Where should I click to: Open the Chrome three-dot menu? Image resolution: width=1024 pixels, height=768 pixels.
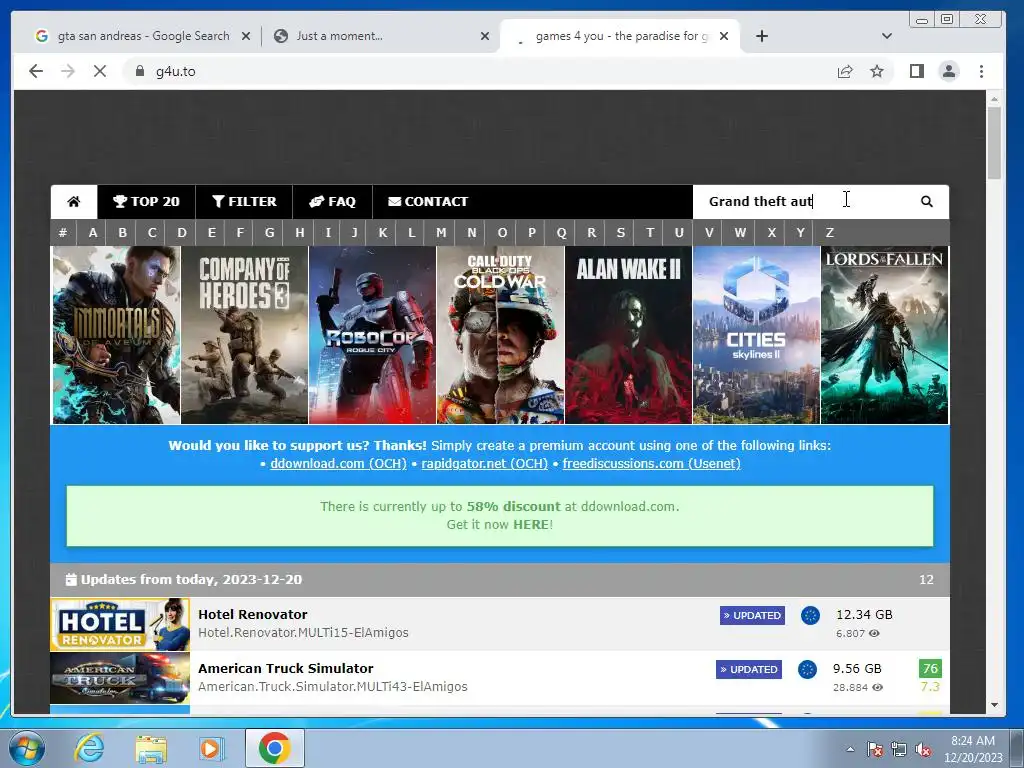coord(981,71)
